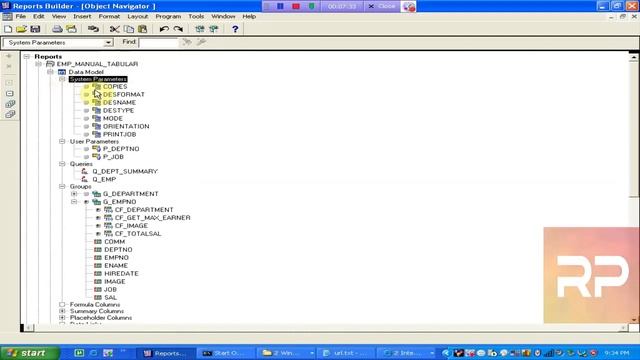Image resolution: width=640 pixels, height=360 pixels.
Task: Select the PRINTJOB parameter
Action: [x=120, y=134]
